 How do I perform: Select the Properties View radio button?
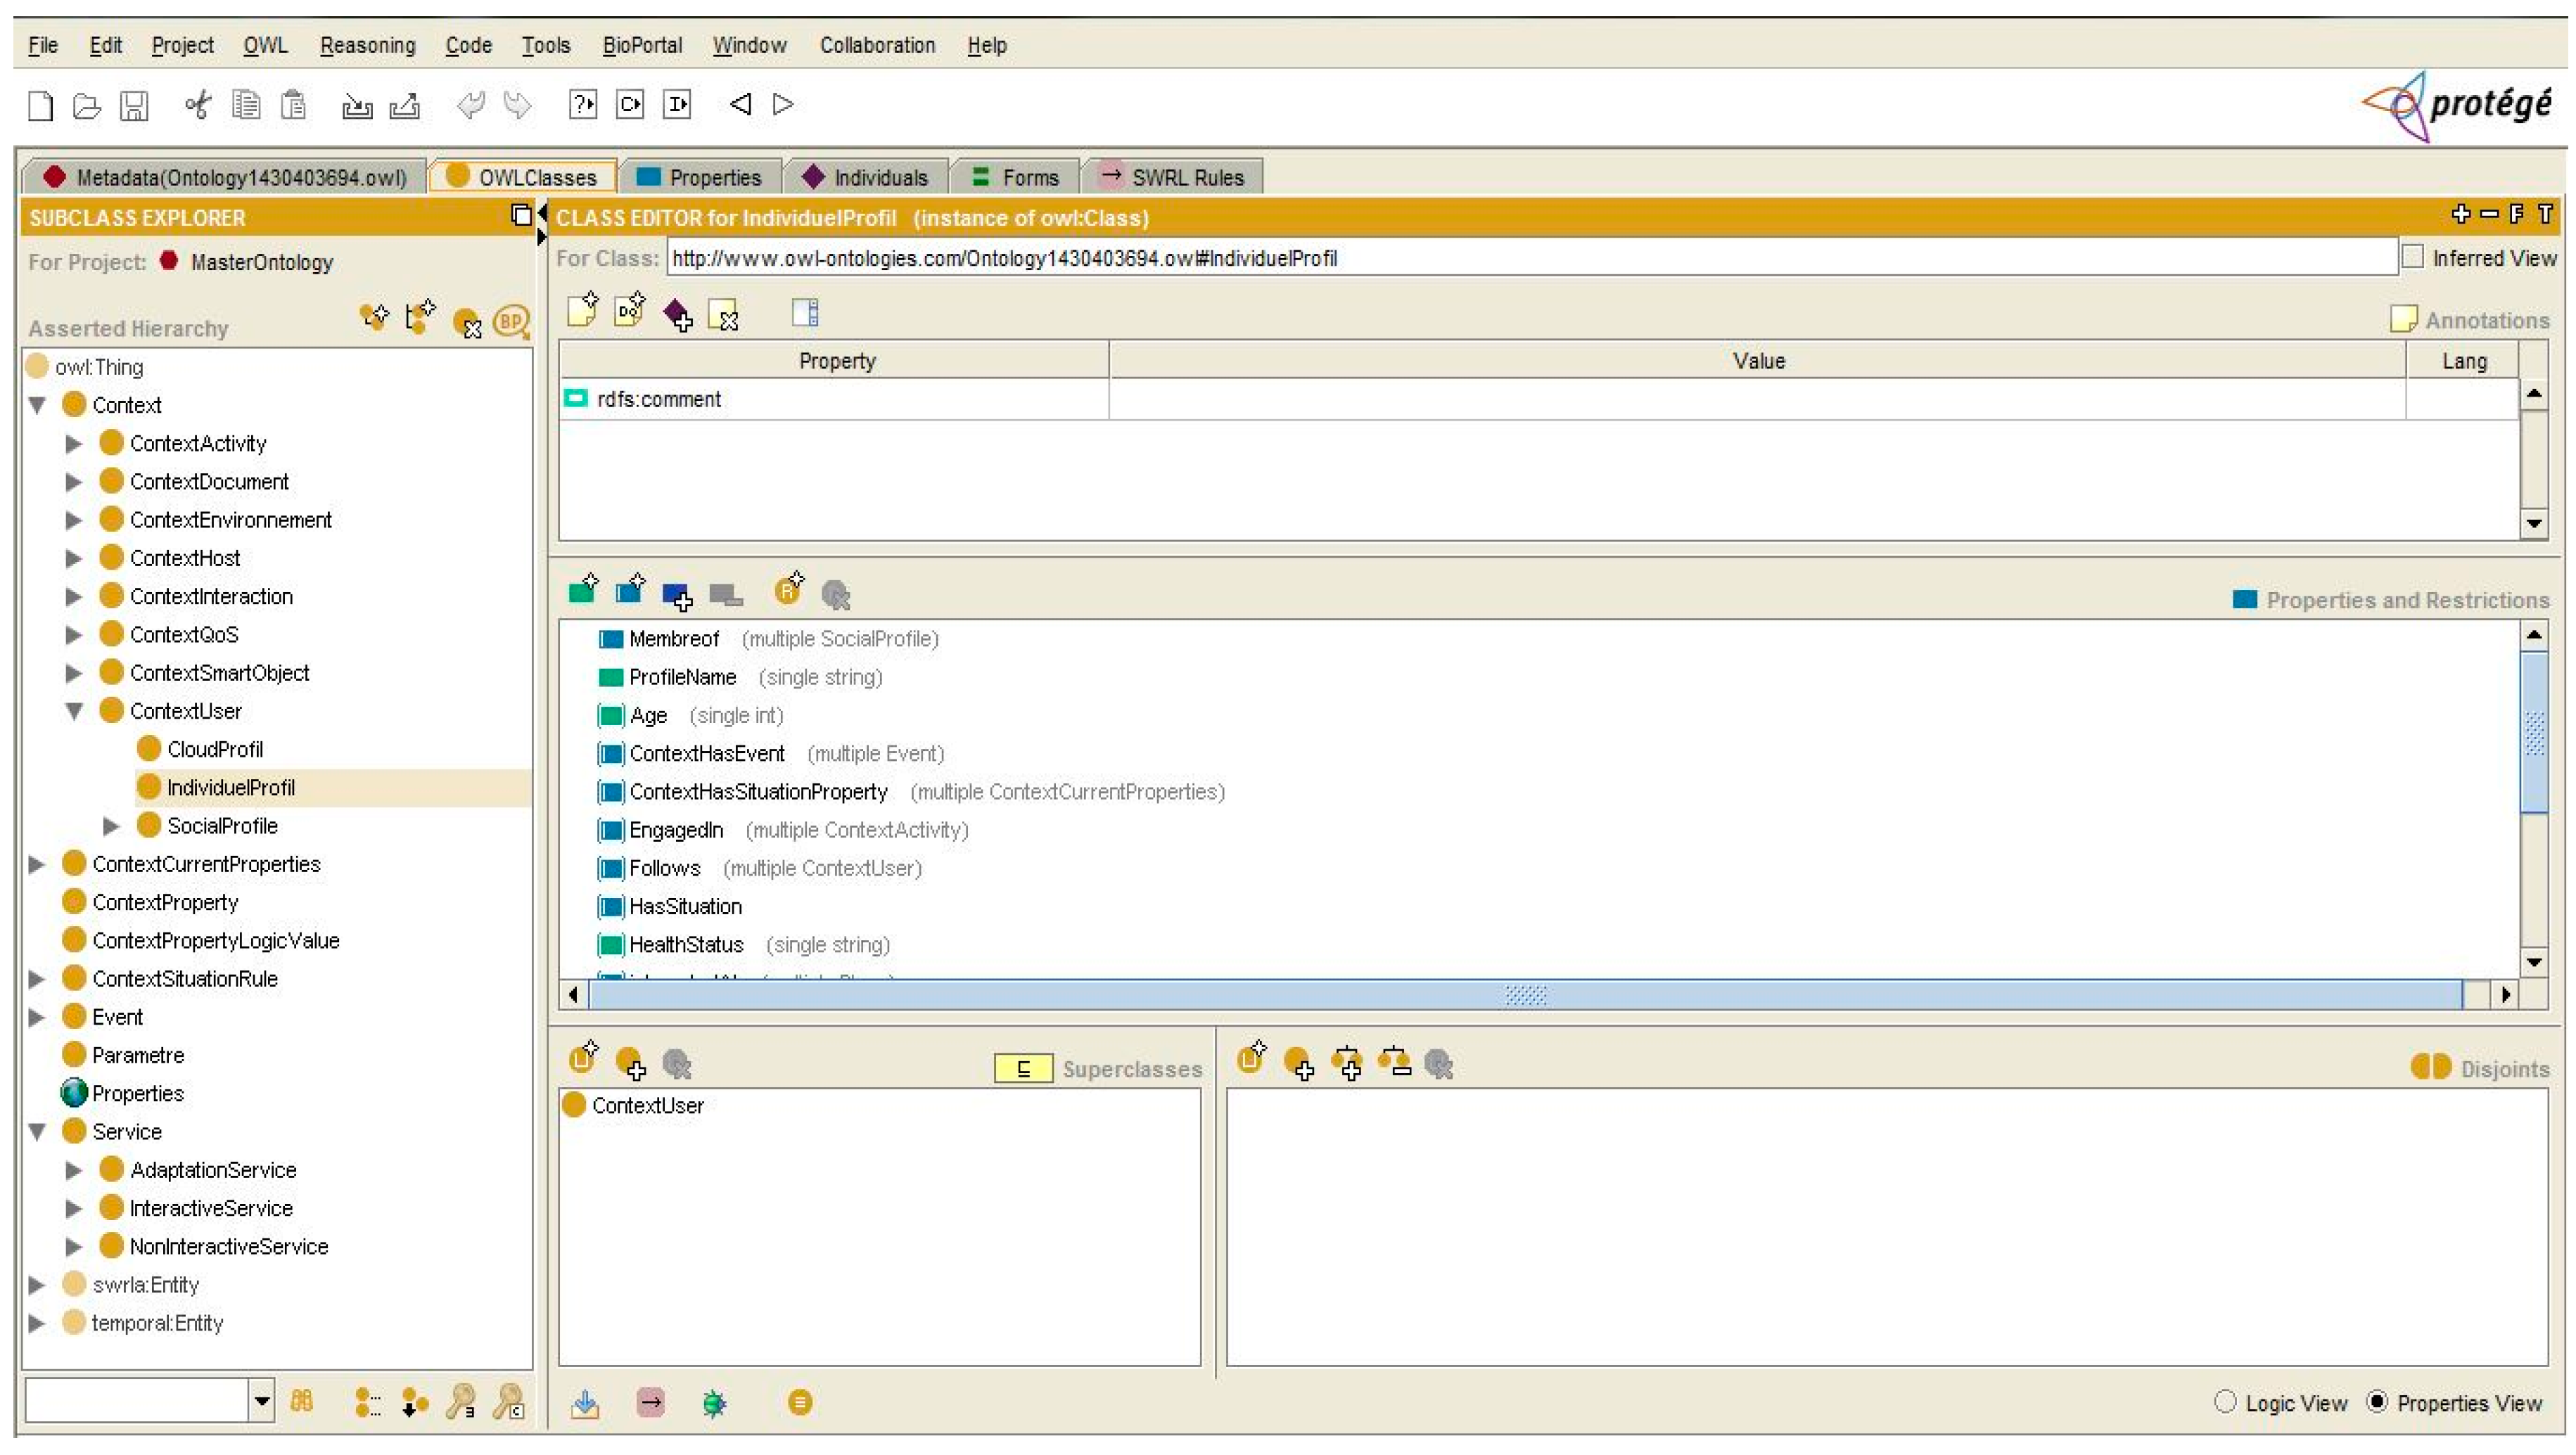[2377, 1401]
